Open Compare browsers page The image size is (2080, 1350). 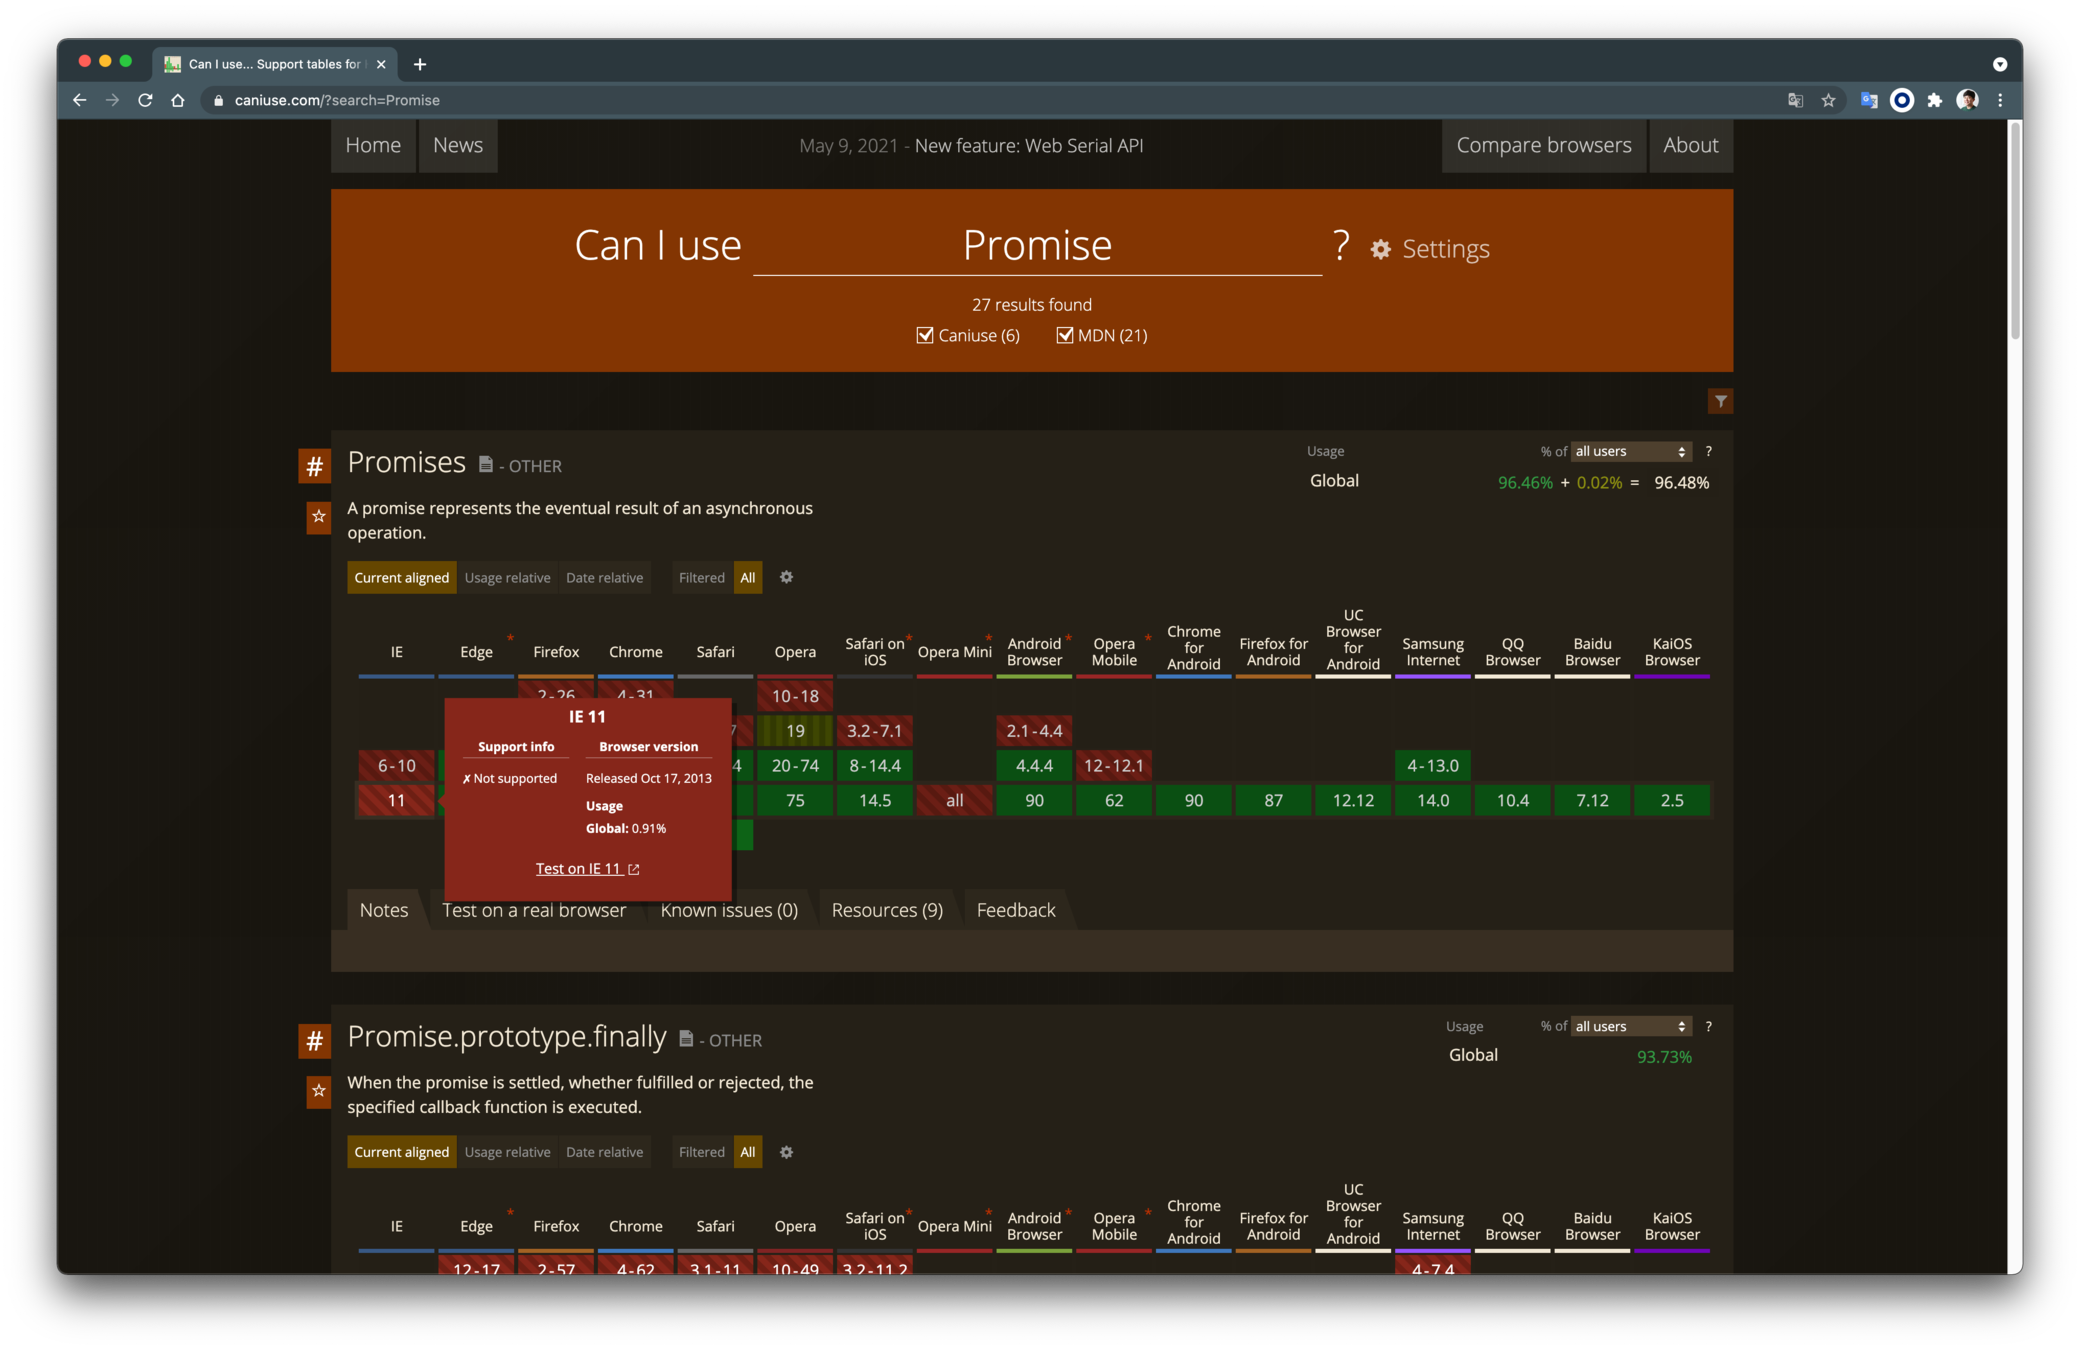(x=1543, y=145)
